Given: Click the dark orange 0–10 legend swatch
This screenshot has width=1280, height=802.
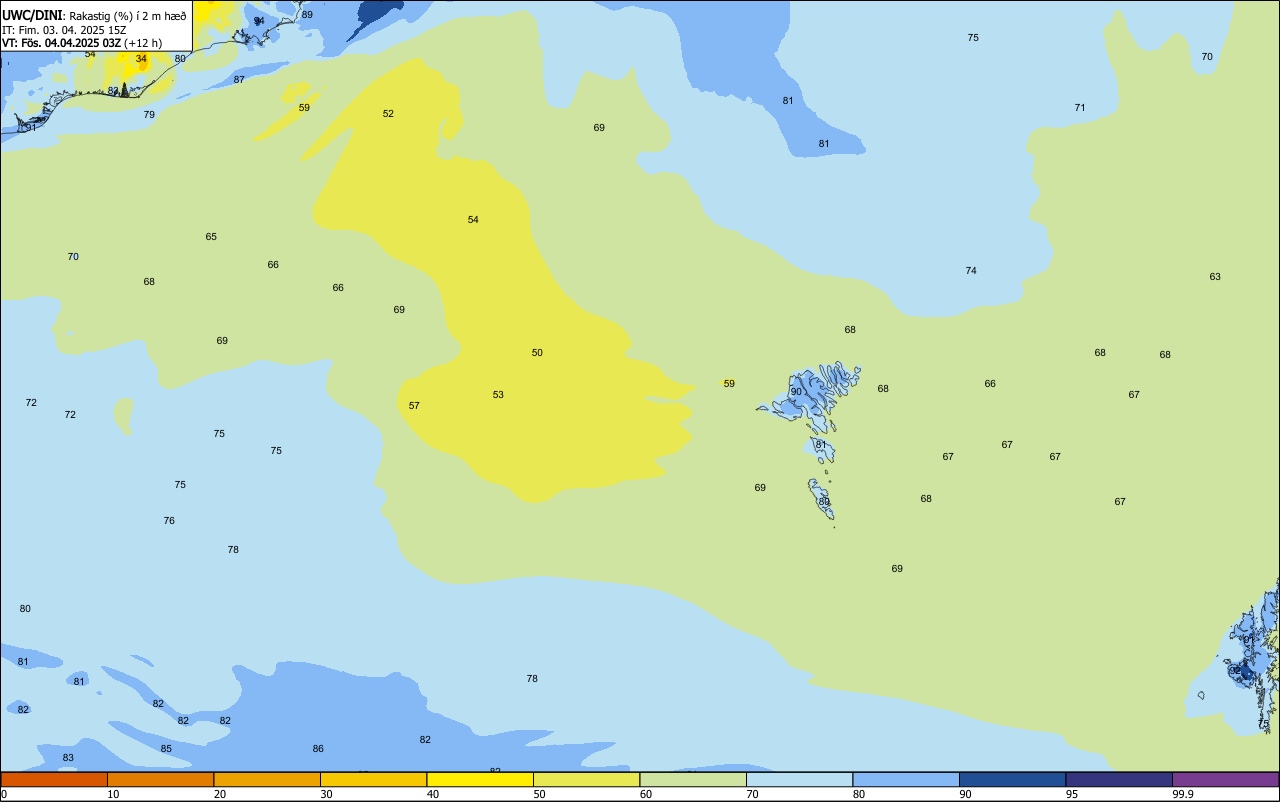Looking at the screenshot, I should tap(54, 779).
